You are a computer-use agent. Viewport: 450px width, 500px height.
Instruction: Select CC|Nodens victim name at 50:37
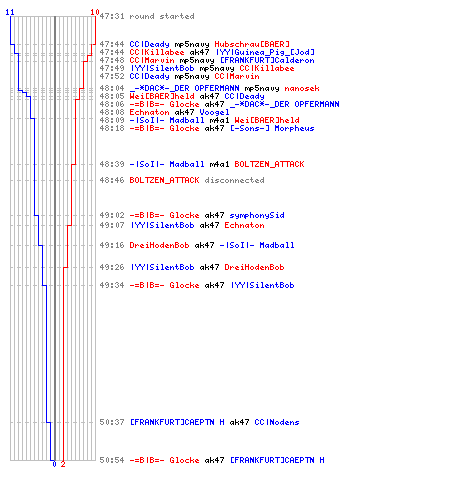[x=277, y=422]
